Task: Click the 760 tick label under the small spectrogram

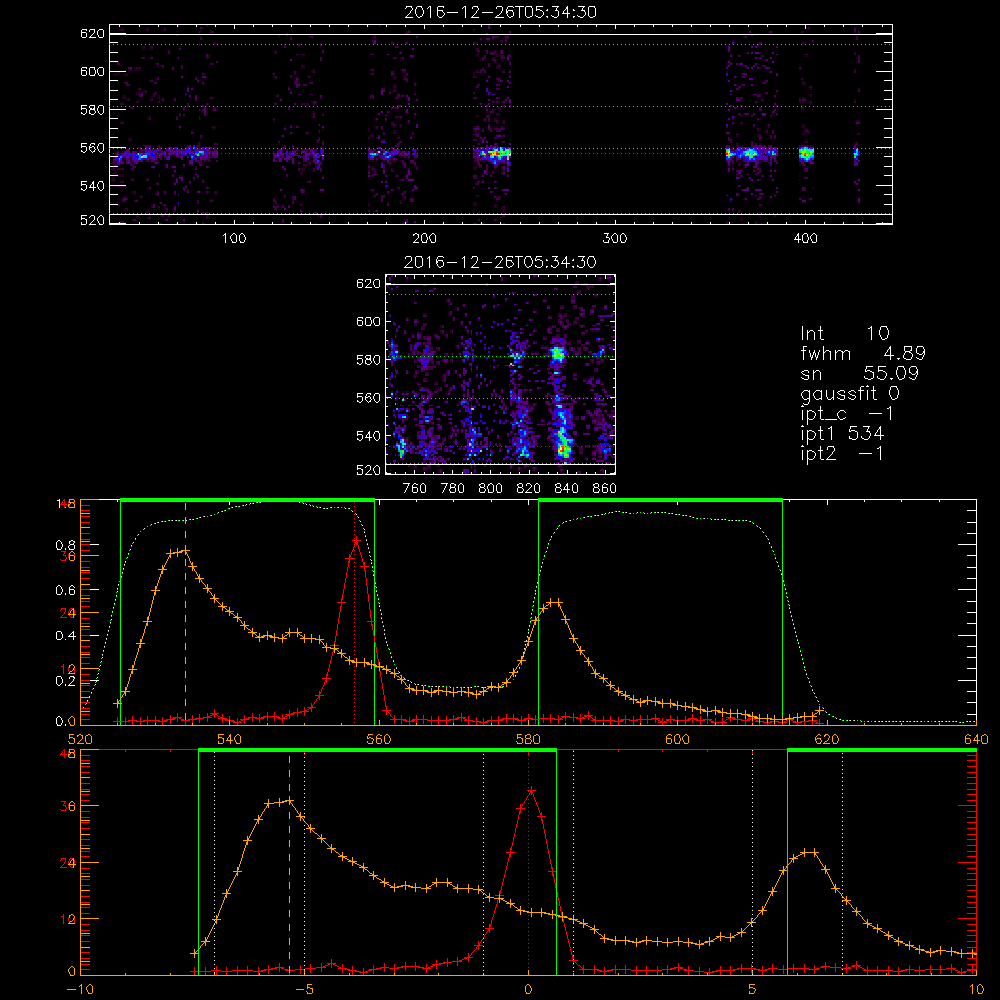Action: tap(415, 489)
